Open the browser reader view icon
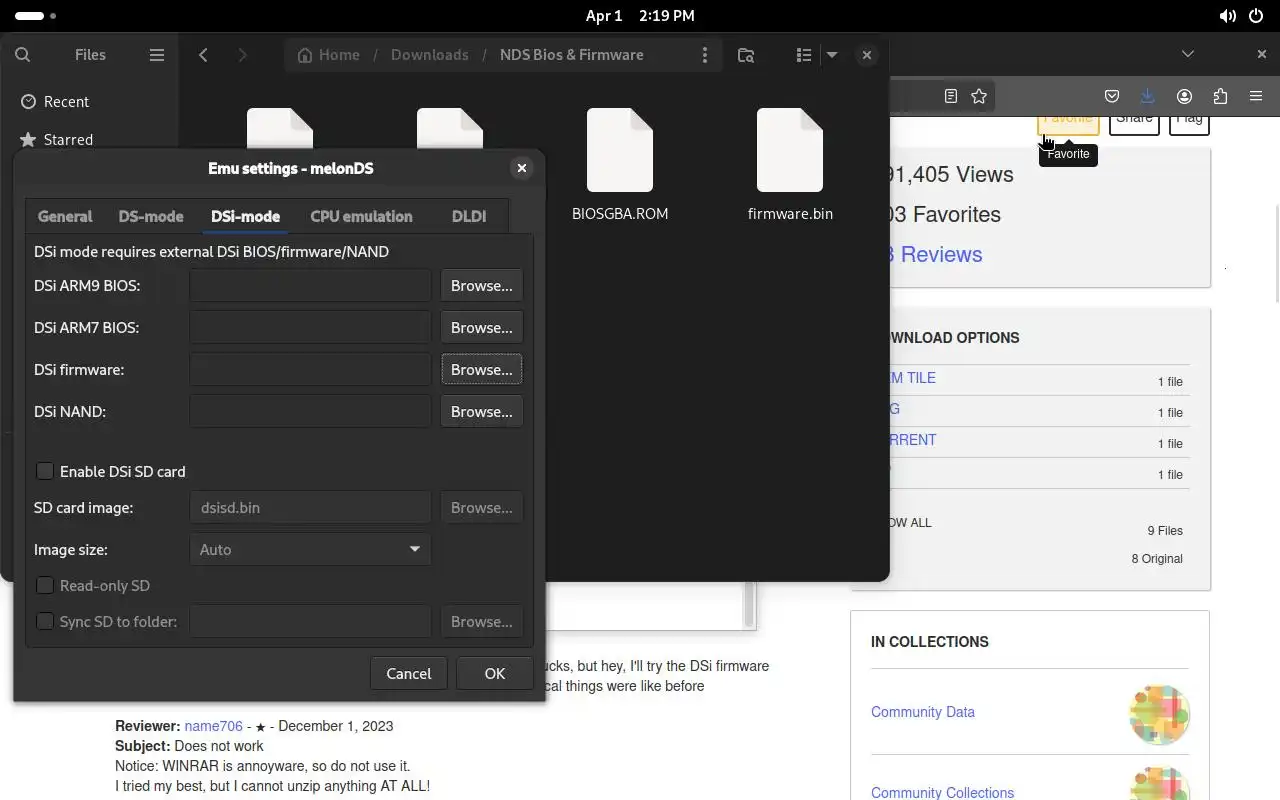 coord(951,96)
